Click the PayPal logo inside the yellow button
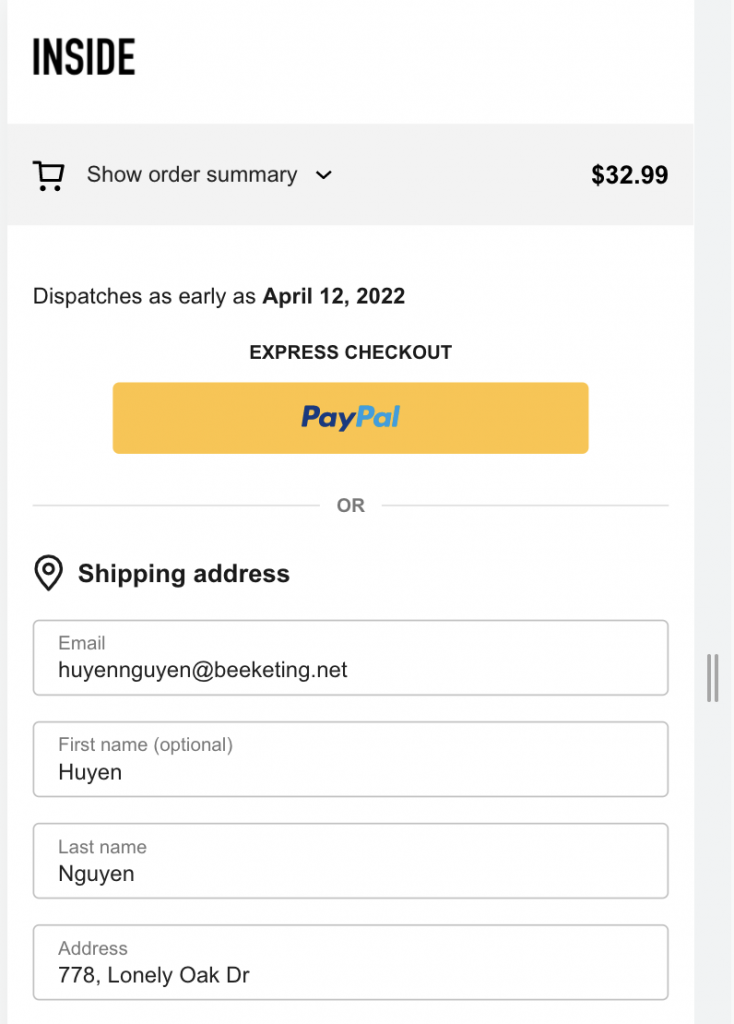The width and height of the screenshot is (734, 1024). click(x=351, y=417)
